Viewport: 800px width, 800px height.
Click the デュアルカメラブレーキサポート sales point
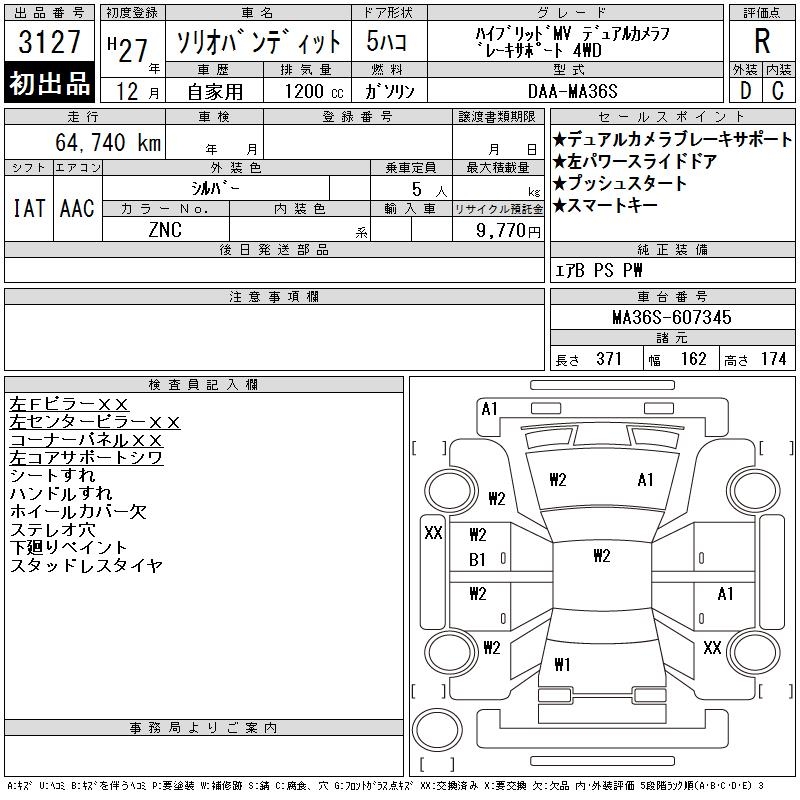(x=671, y=140)
